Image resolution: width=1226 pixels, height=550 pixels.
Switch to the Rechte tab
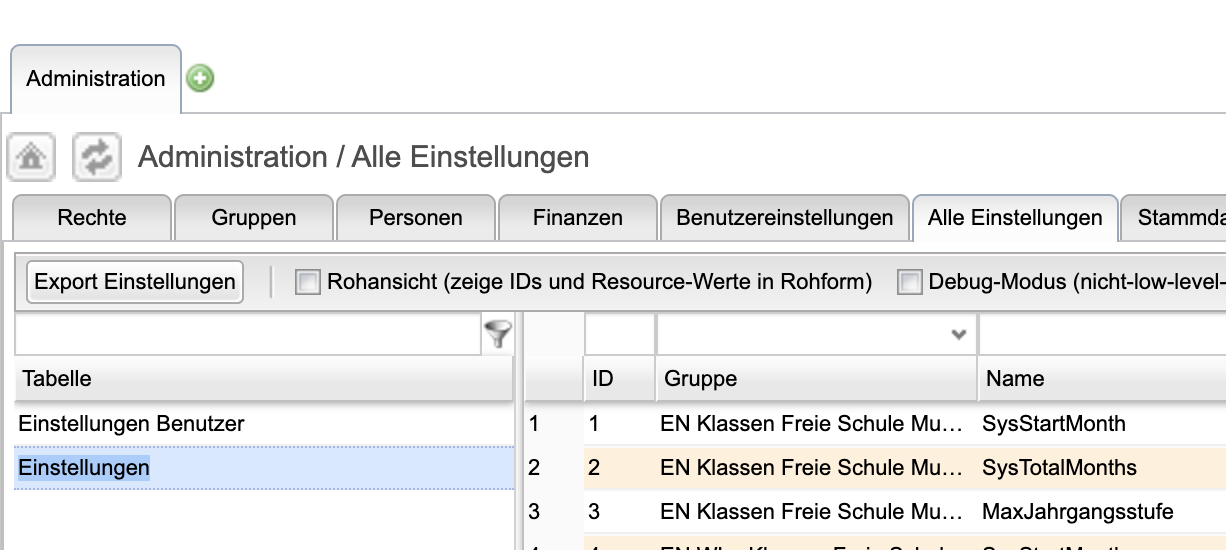tap(92, 217)
